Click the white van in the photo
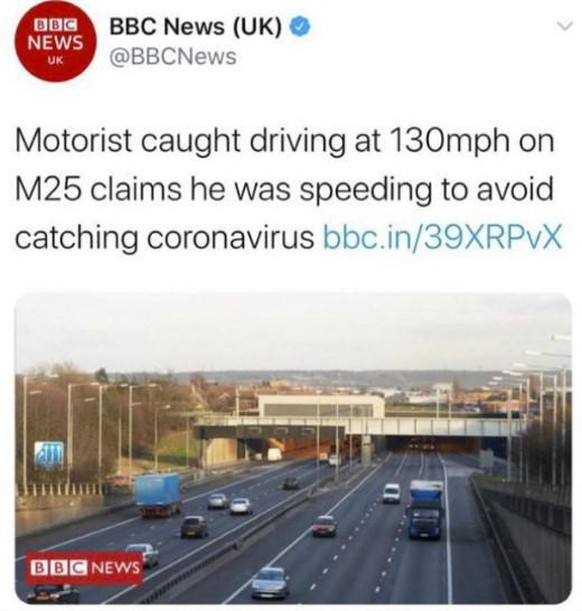Viewport: 582px width, 611px height. [391, 493]
